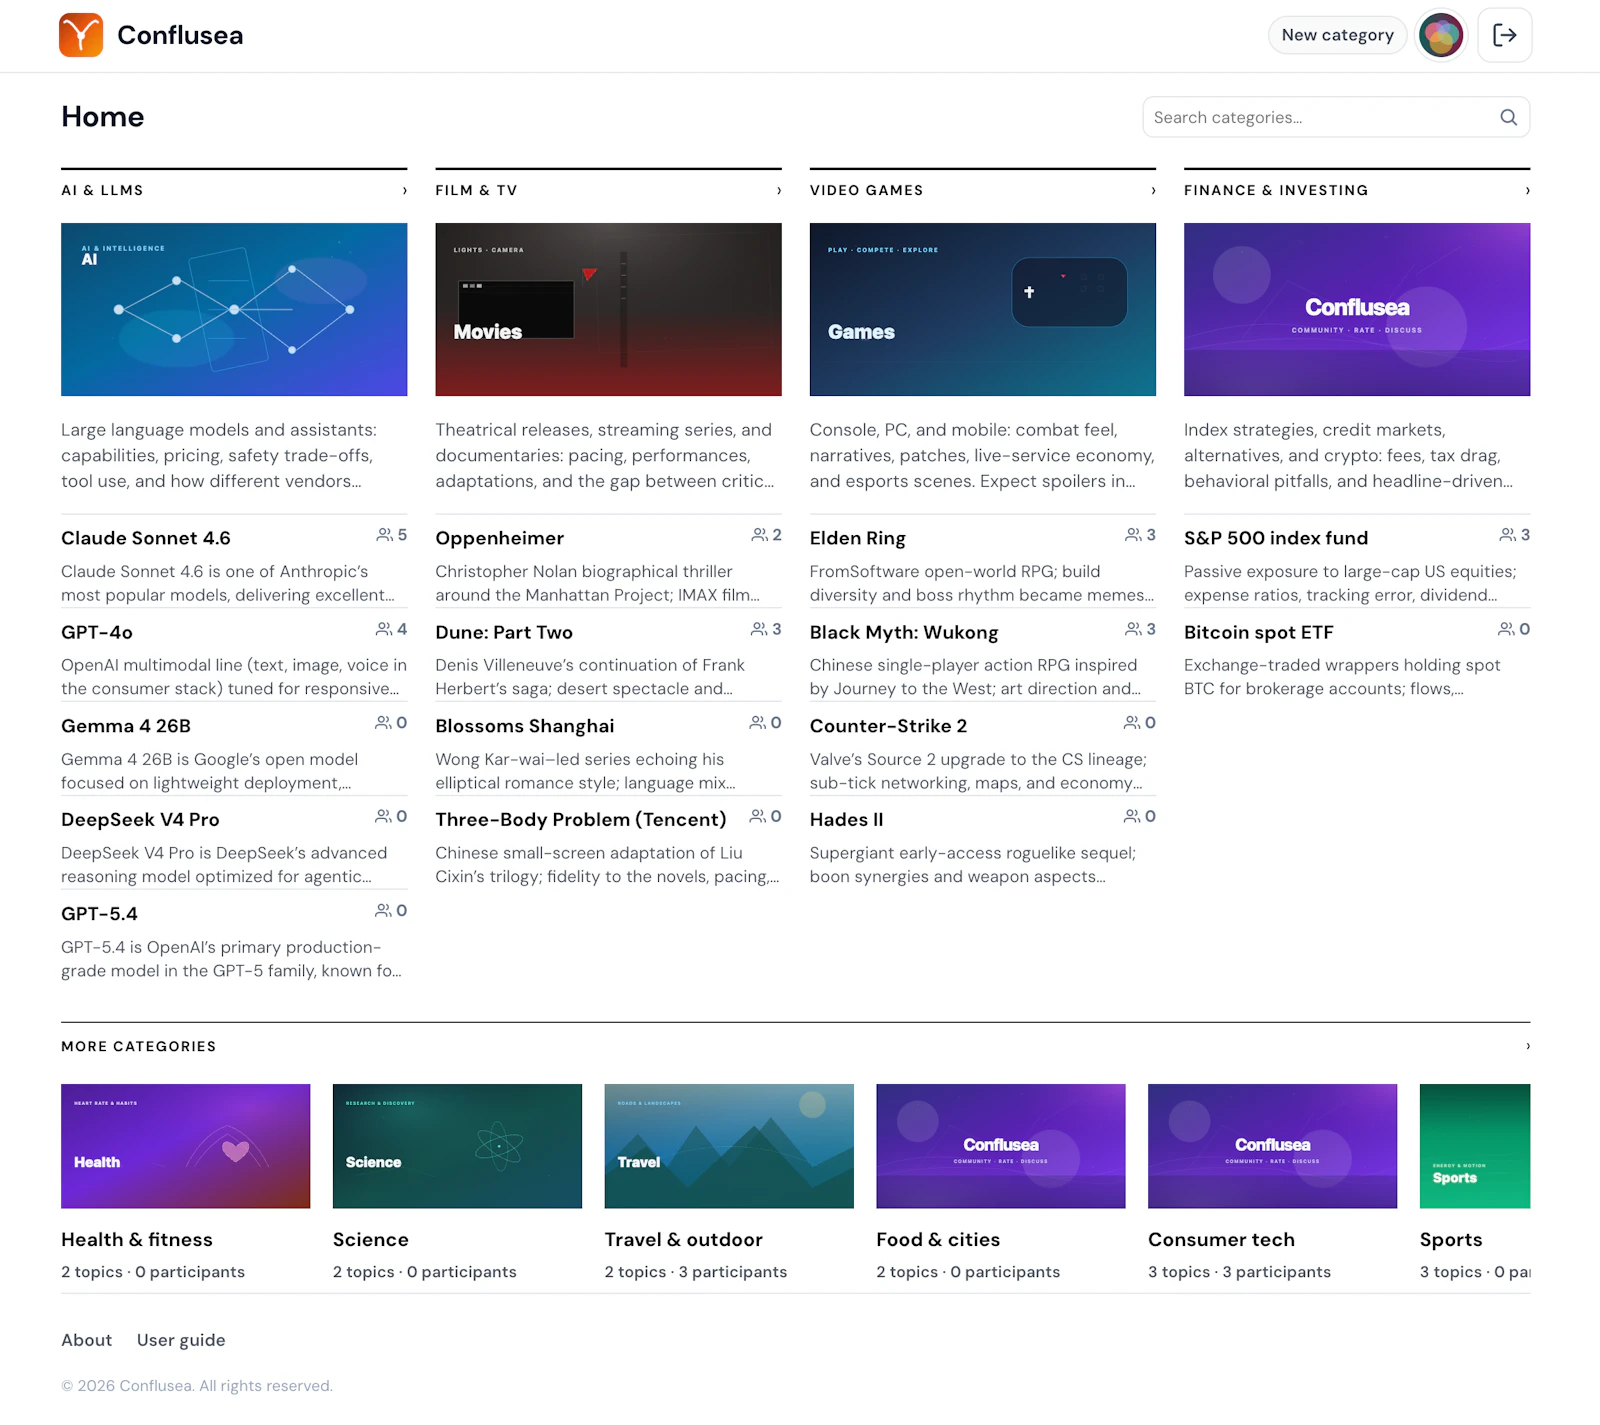The image size is (1600, 1425).
Task: Open the Gemma 4 26B topic
Action: point(126,726)
